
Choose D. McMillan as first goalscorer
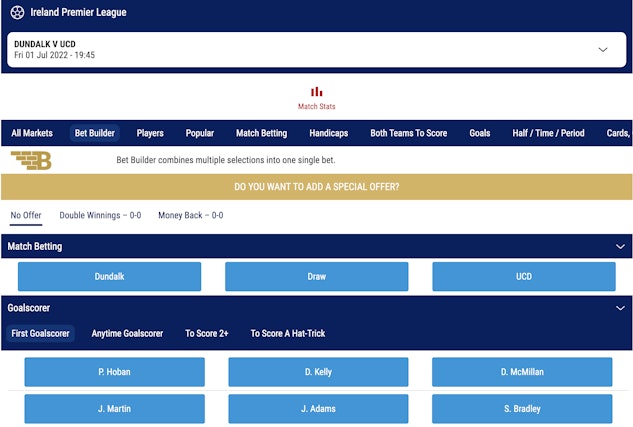click(x=522, y=372)
